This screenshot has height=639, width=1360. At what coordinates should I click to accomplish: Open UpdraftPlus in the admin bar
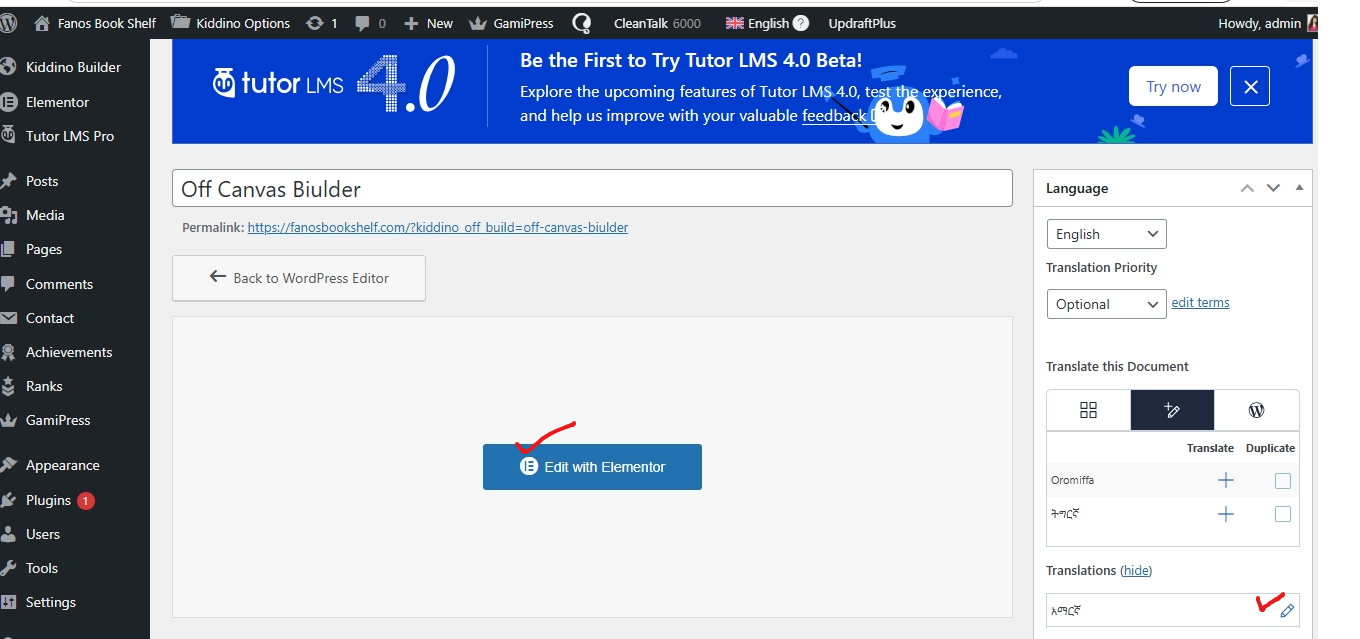click(862, 23)
